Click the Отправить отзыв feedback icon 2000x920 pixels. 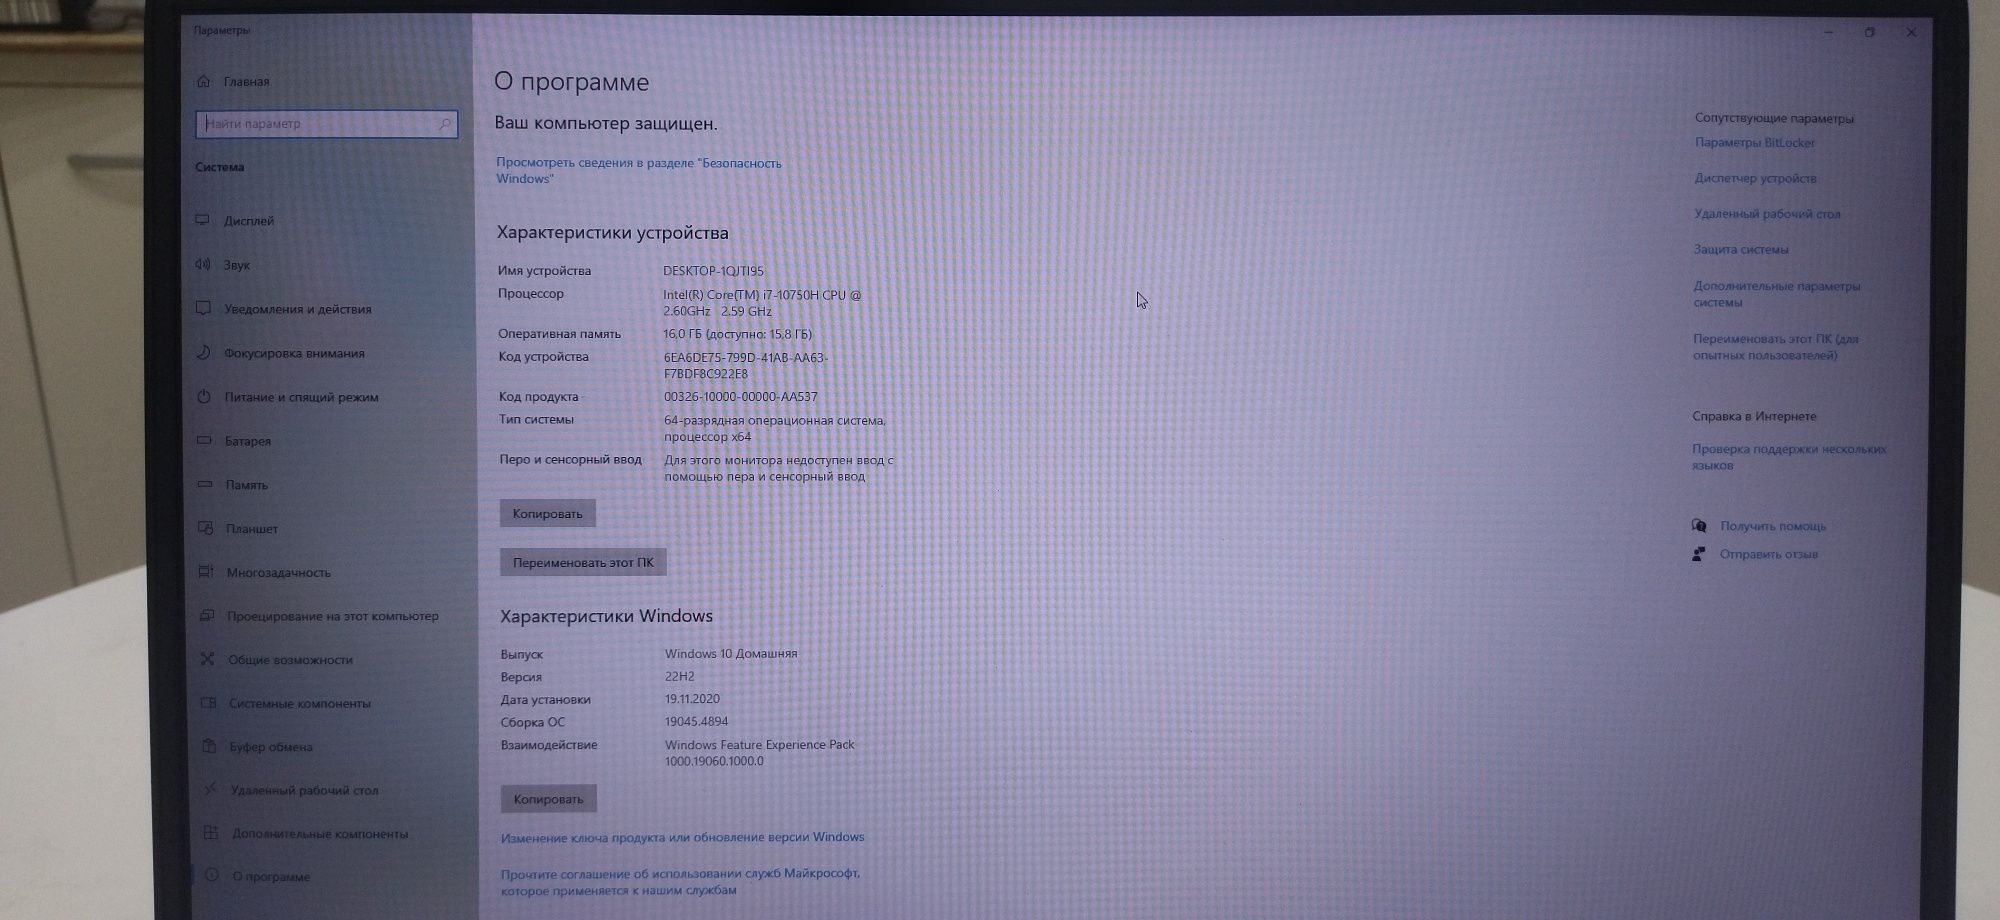[x=1698, y=553]
